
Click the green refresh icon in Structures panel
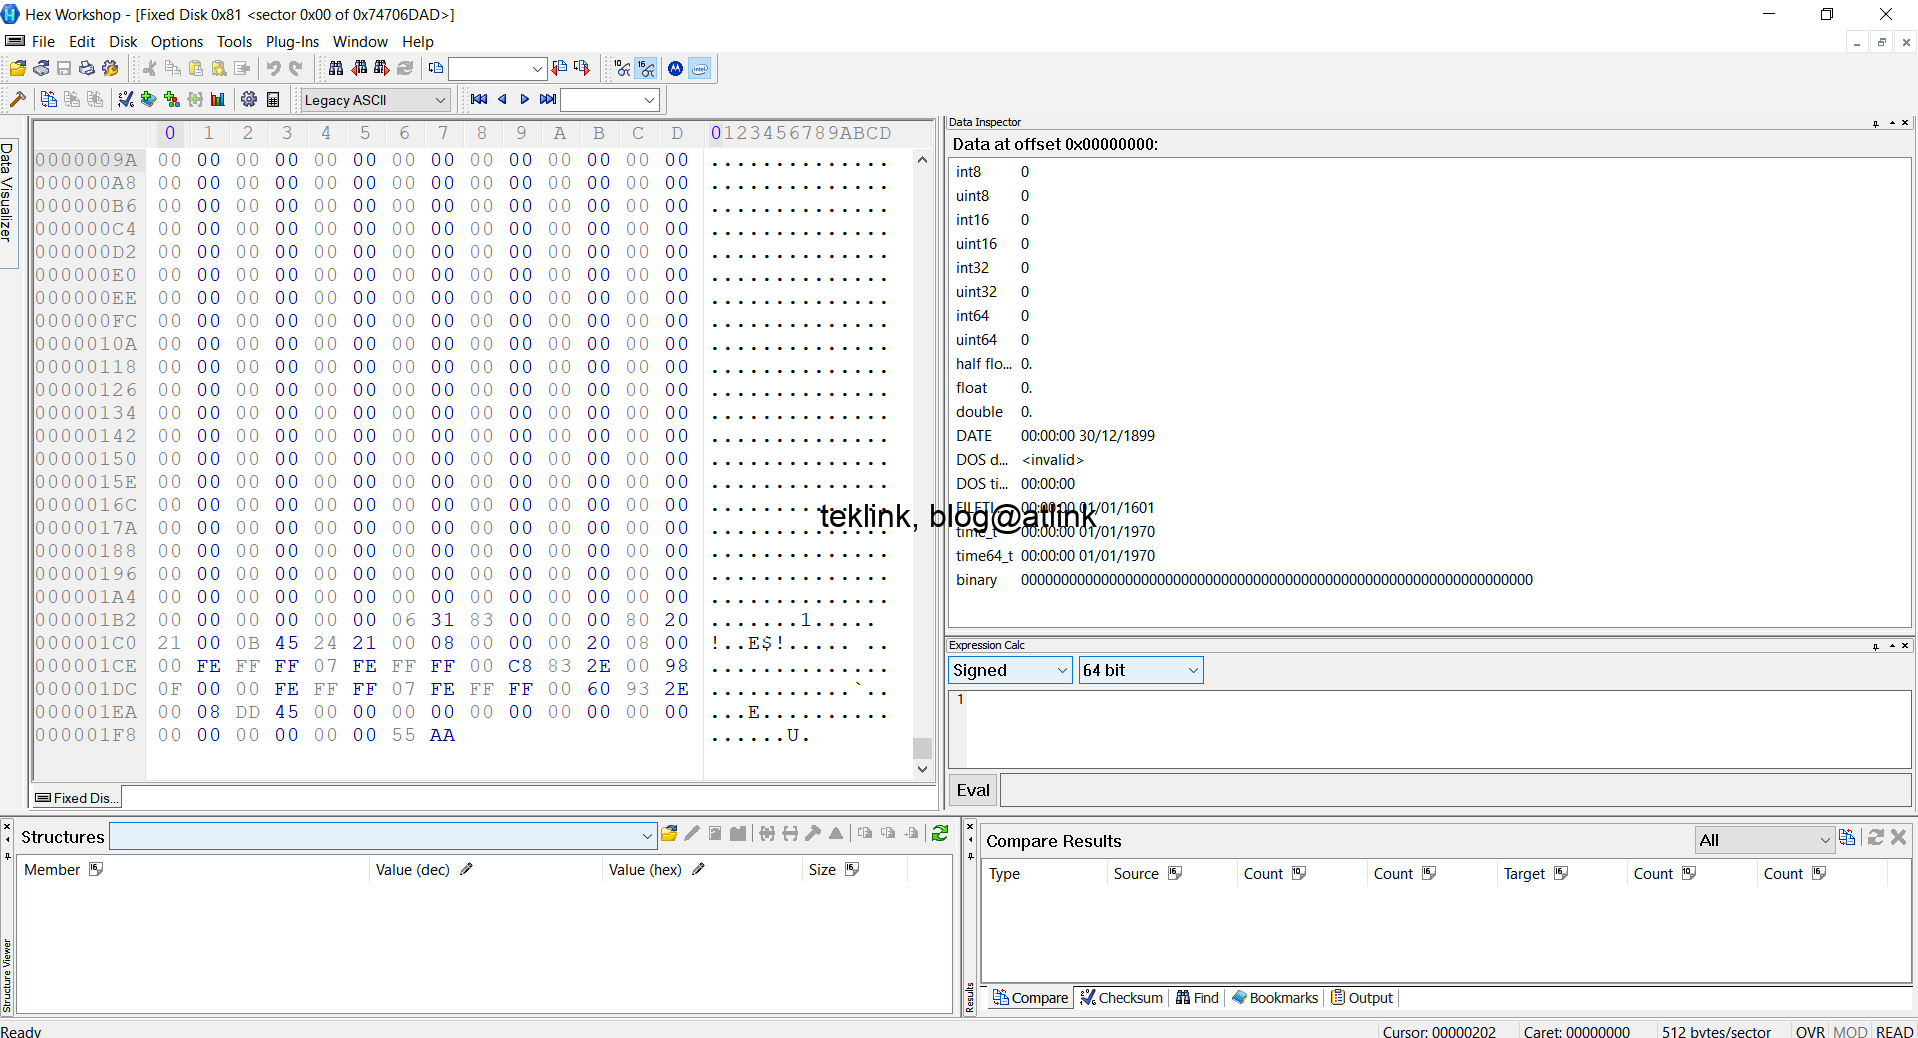(x=940, y=833)
